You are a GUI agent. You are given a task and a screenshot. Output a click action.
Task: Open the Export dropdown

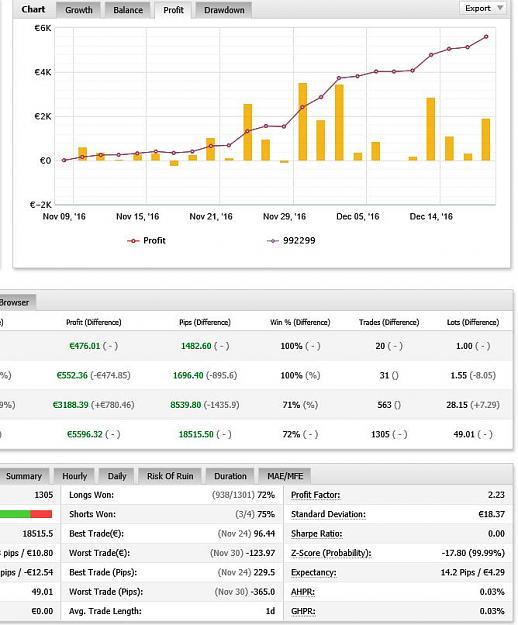tap(483, 8)
